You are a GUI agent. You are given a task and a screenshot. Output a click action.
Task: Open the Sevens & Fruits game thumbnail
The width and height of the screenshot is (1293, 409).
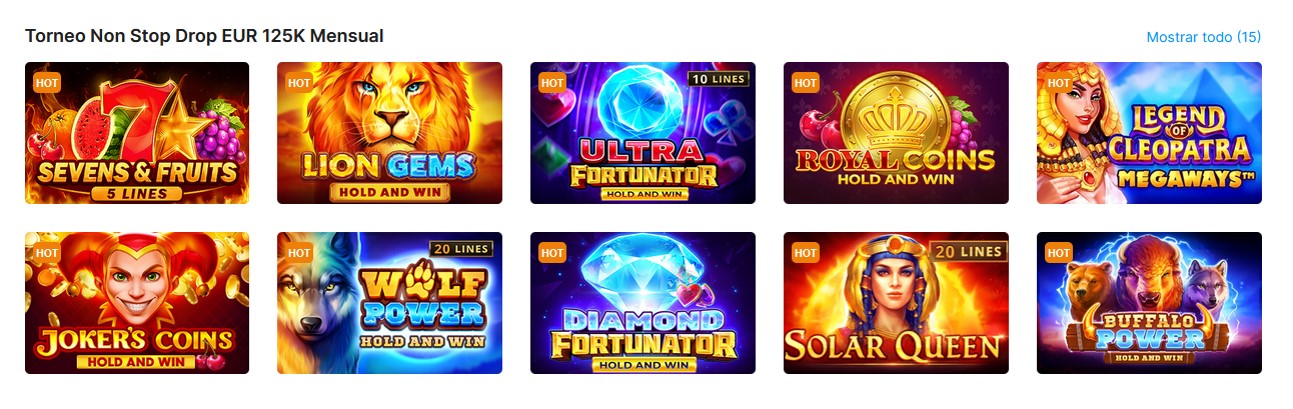click(137, 133)
